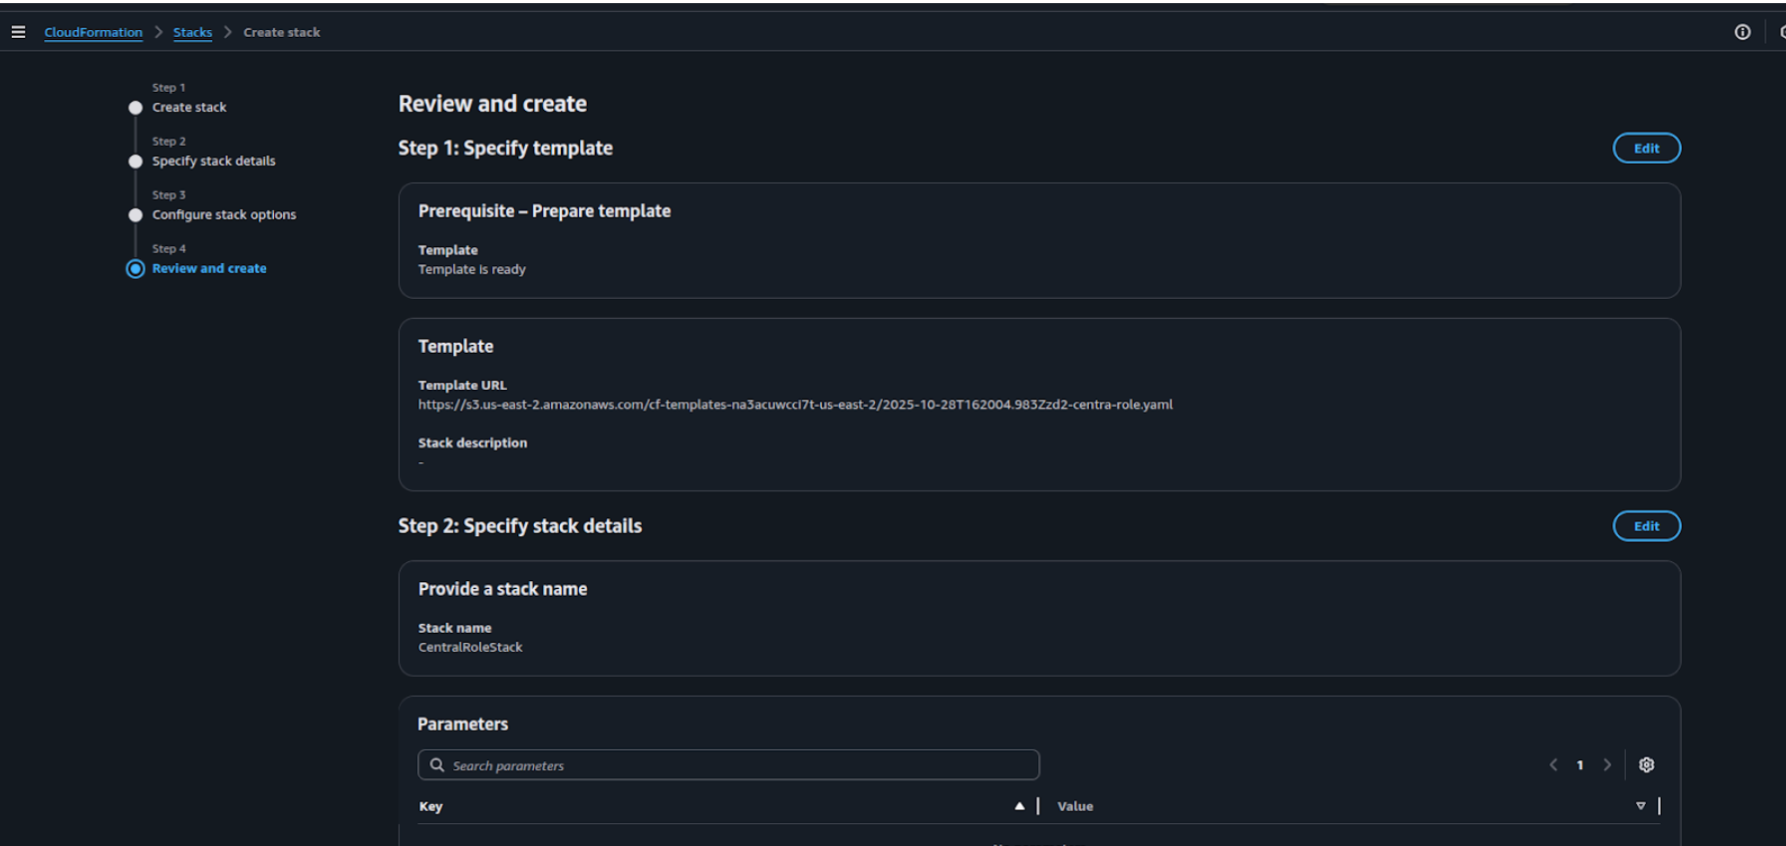Click the Template URL label
The height and width of the screenshot is (846, 1786).
(462, 385)
